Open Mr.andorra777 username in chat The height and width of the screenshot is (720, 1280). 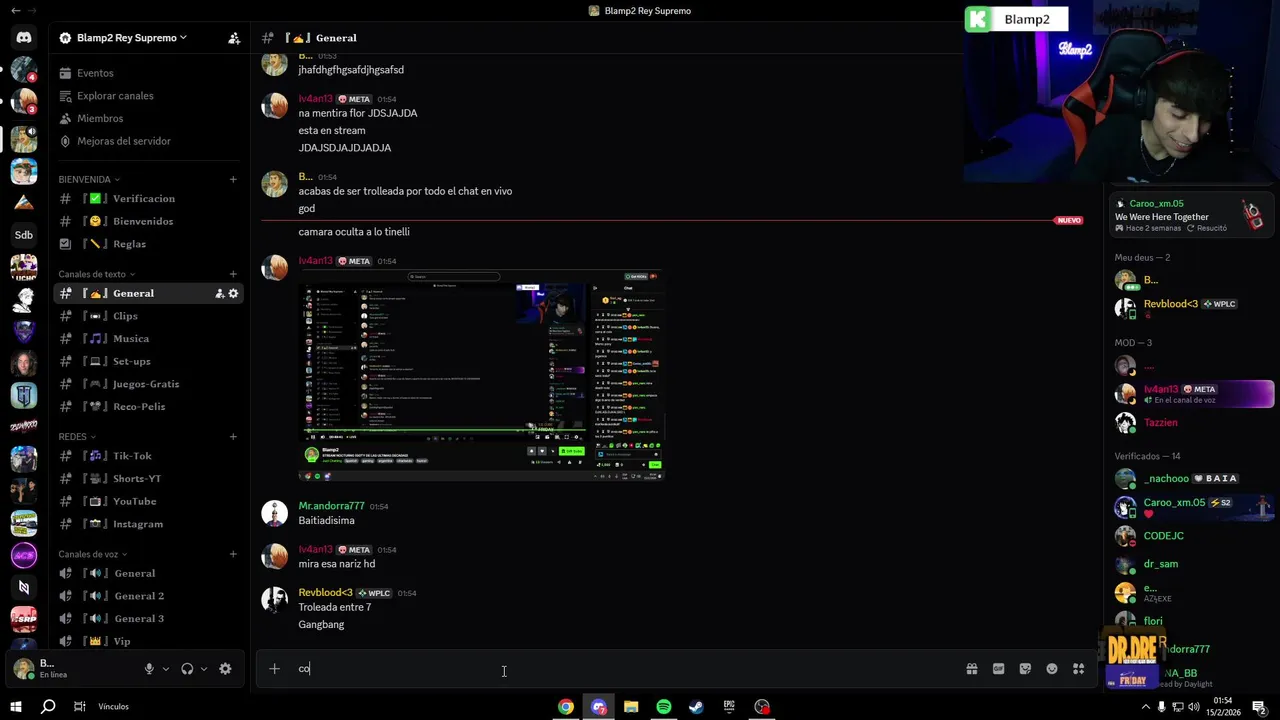click(331, 506)
